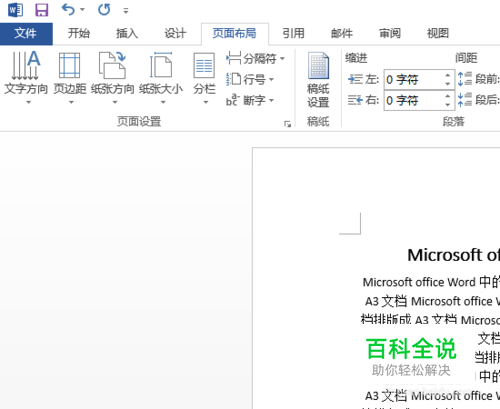The height and width of the screenshot is (409, 500).
Task: Increase the left indent with the up stepper
Action: click(448, 75)
